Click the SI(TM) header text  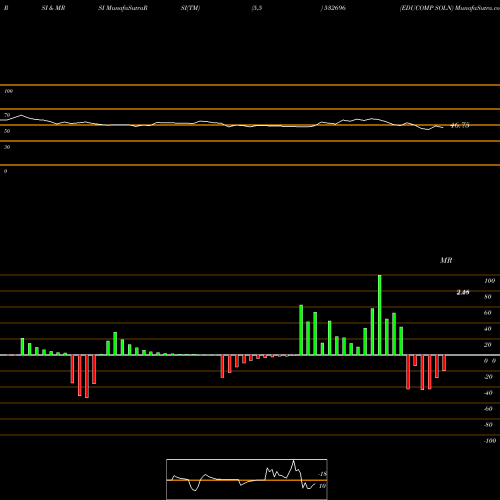click(190, 8)
